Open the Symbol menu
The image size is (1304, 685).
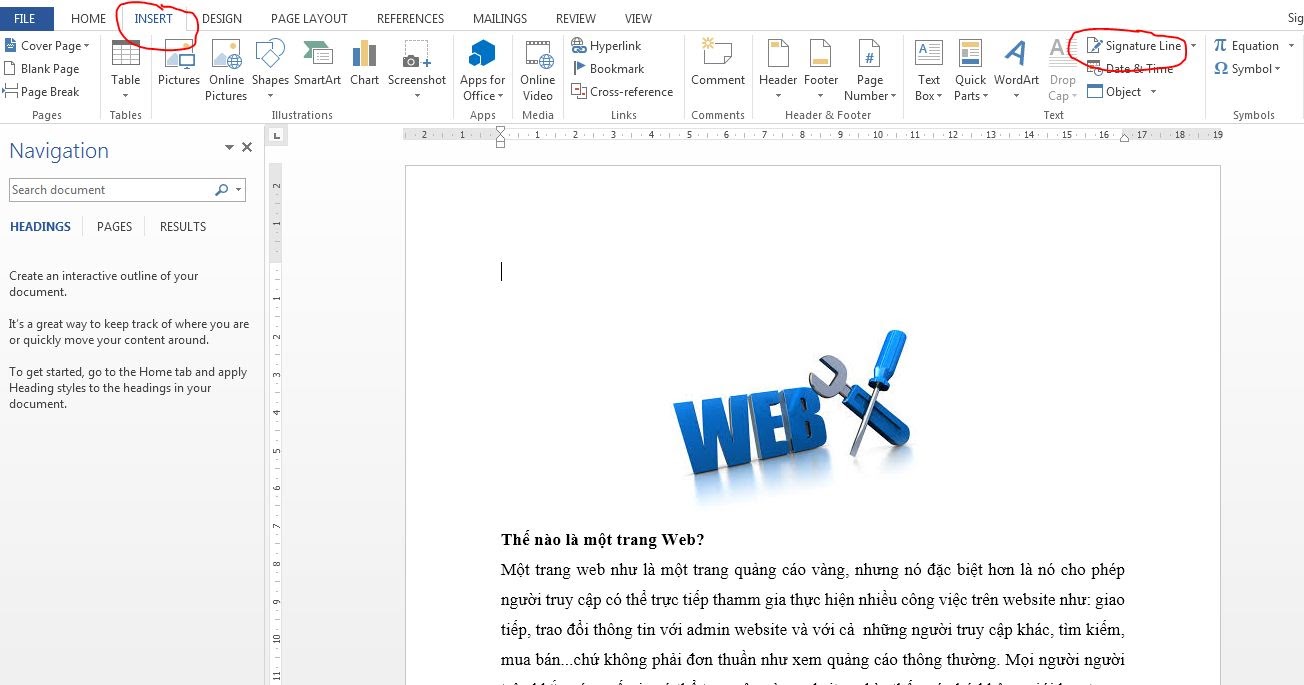1247,69
